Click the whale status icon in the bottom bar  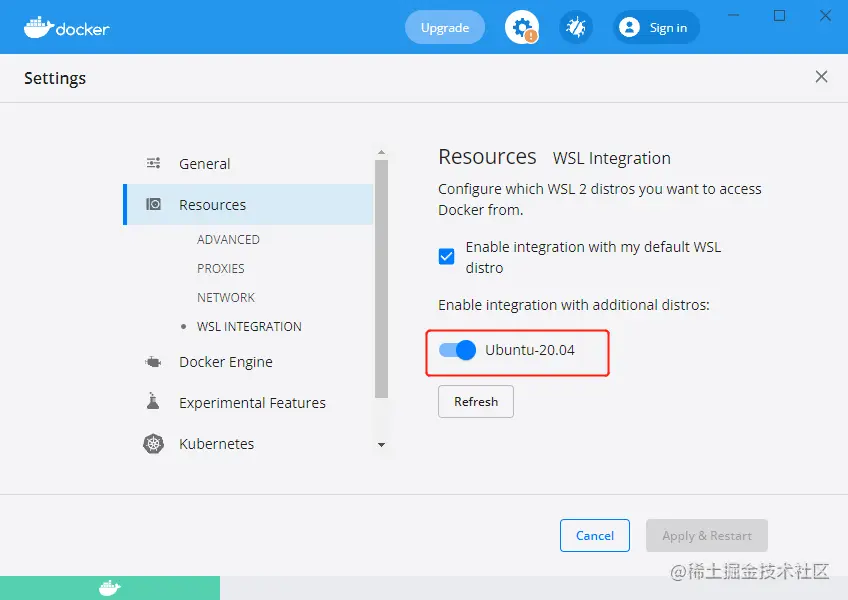[110, 588]
